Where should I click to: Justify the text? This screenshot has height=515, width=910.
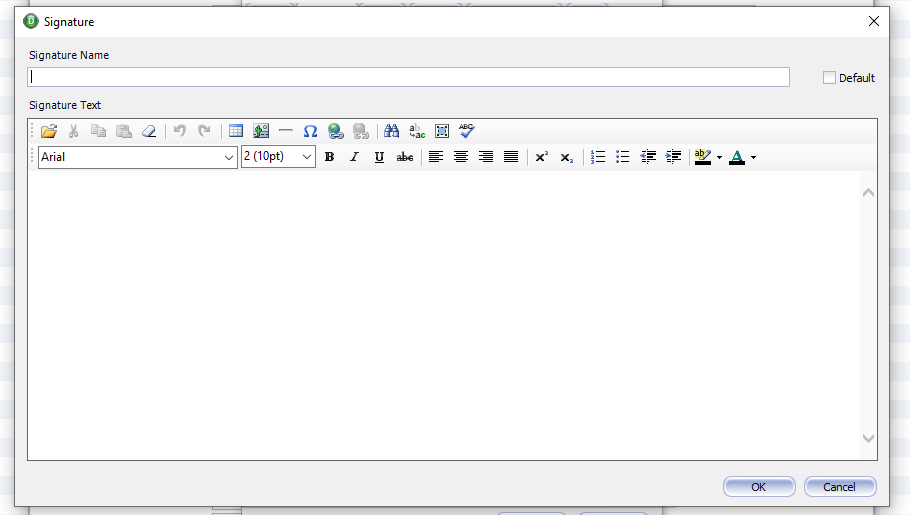click(511, 157)
